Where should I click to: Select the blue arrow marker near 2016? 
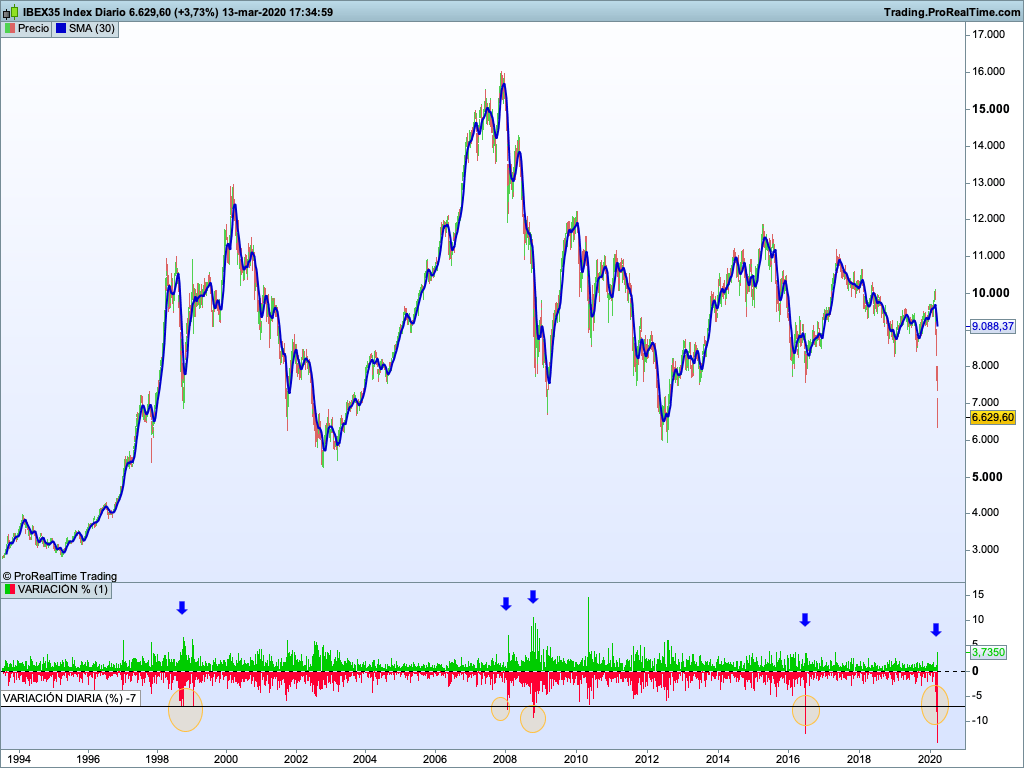click(x=805, y=620)
